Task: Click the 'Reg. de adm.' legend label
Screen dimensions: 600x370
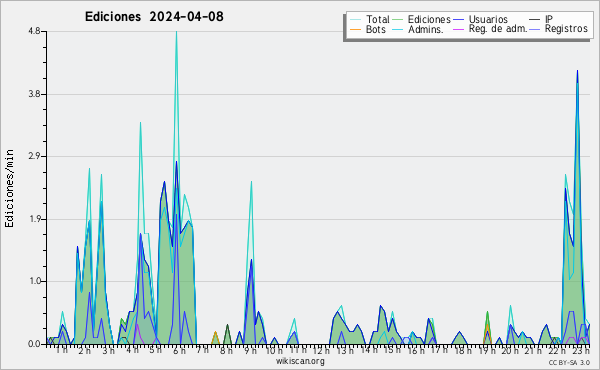Action: click(498, 29)
